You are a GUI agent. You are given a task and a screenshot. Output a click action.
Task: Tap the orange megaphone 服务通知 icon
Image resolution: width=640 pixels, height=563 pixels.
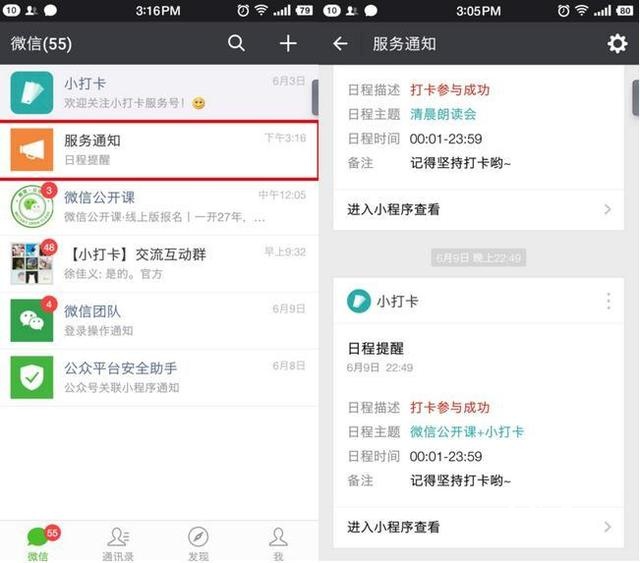tap(31, 150)
